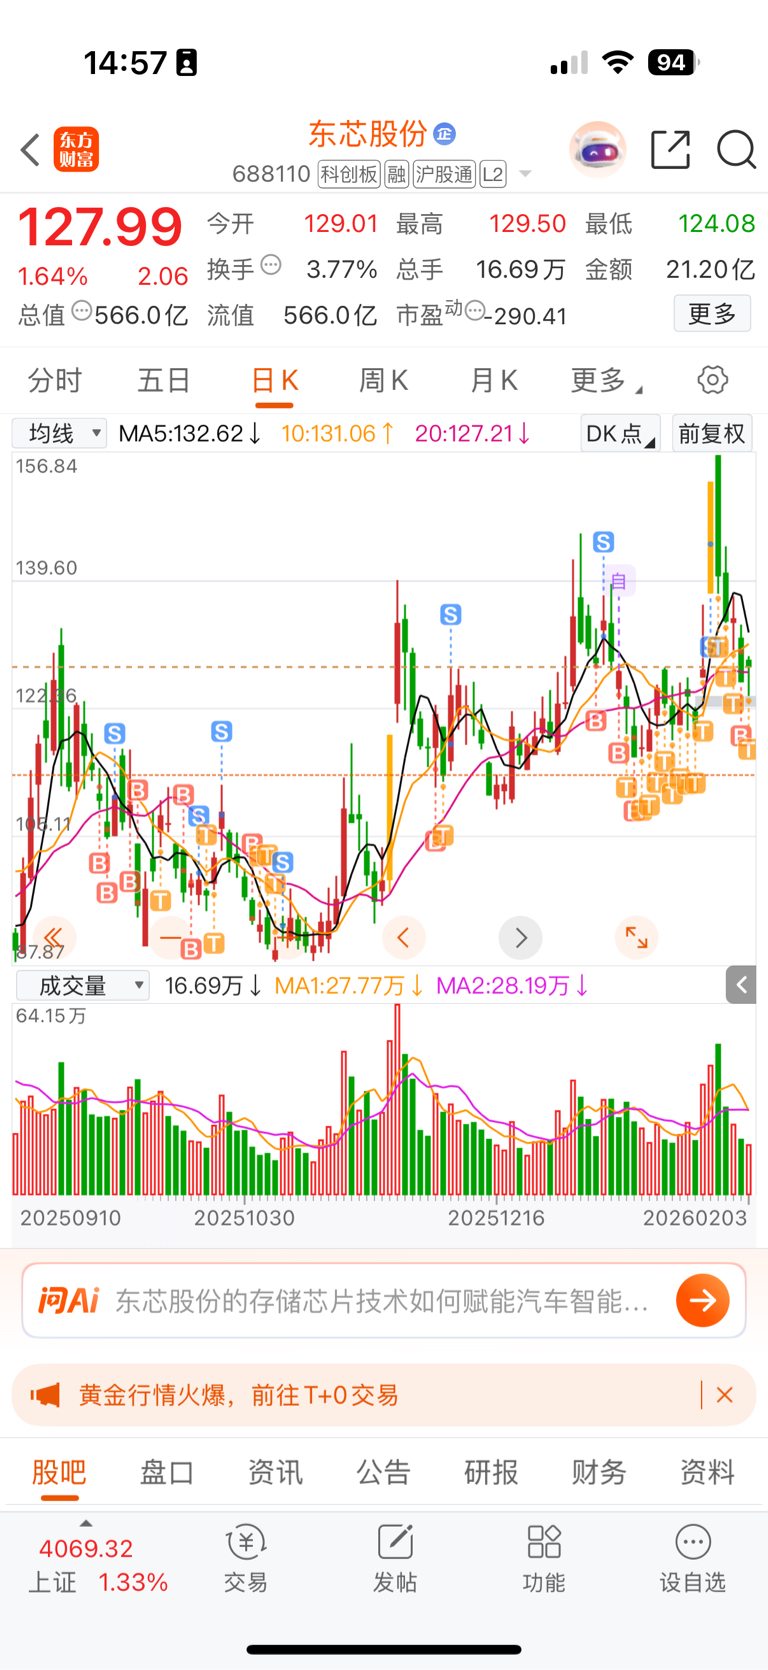
Task: Switch to 研报 tab
Action: (491, 1472)
